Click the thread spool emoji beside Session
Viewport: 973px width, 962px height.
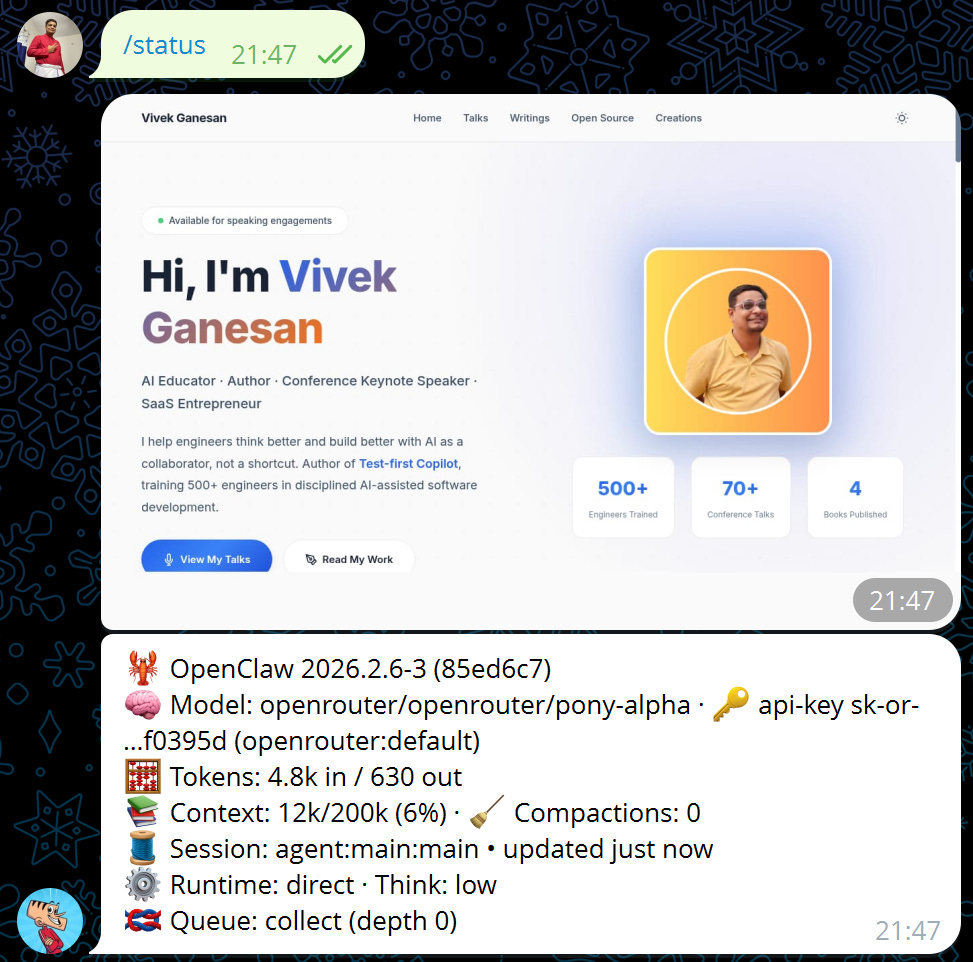143,848
